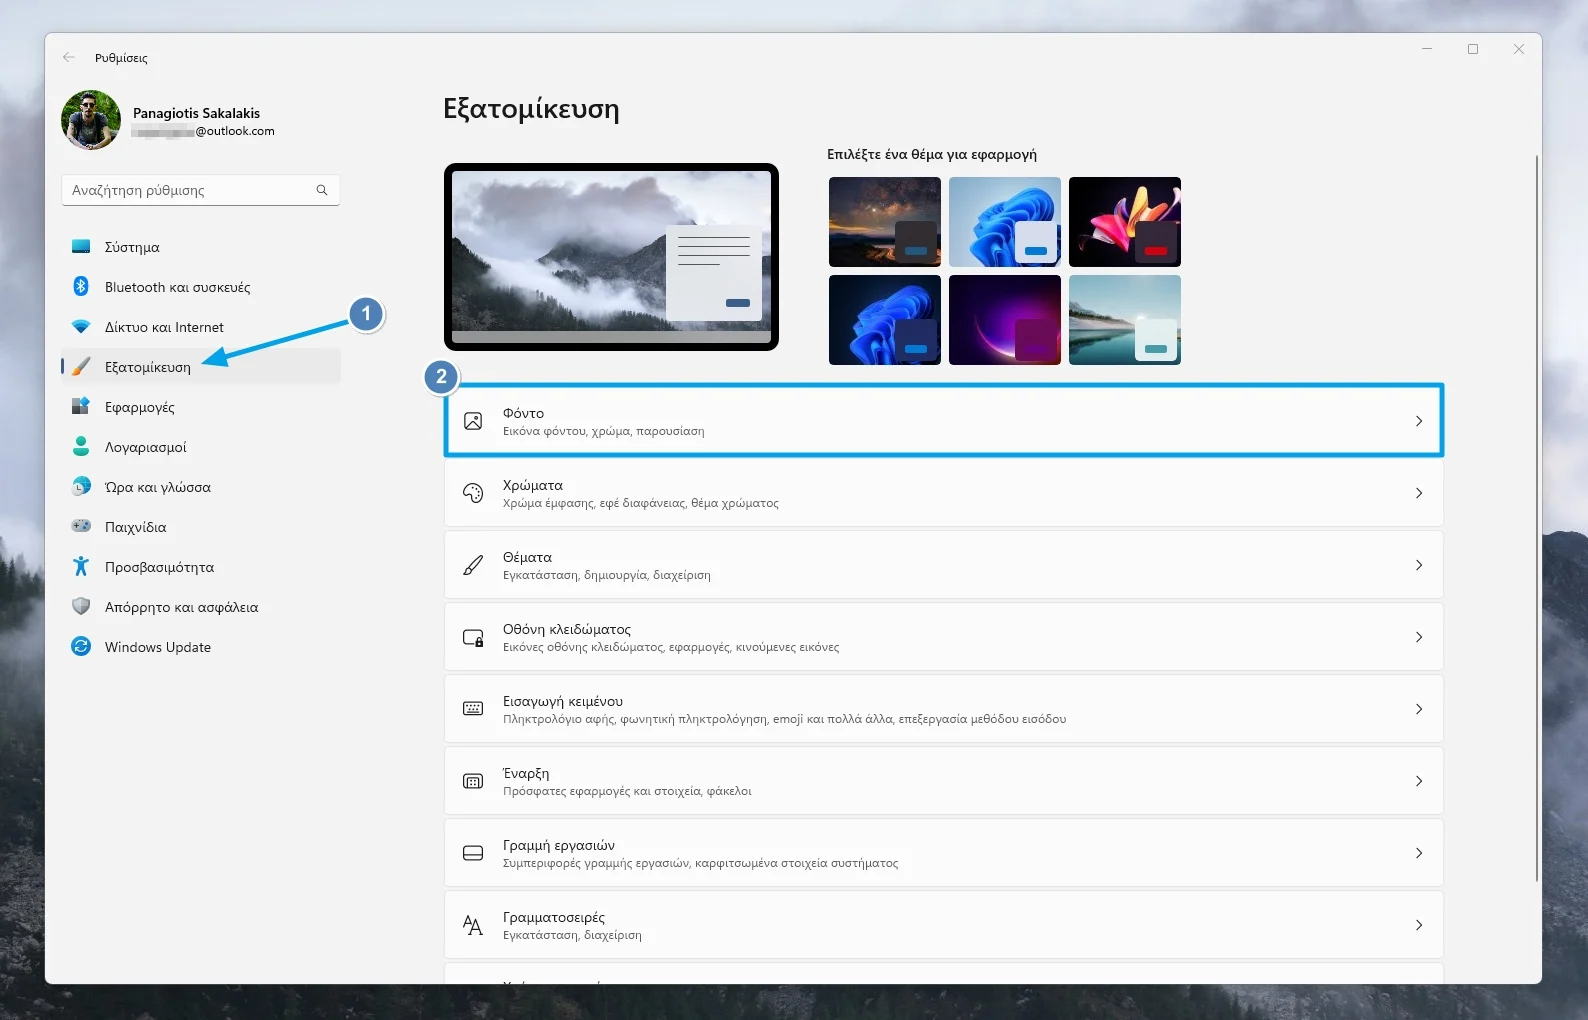The height and width of the screenshot is (1020, 1588).
Task: Expand the Γραμματοσειρές row chevron
Action: [x=1418, y=925]
